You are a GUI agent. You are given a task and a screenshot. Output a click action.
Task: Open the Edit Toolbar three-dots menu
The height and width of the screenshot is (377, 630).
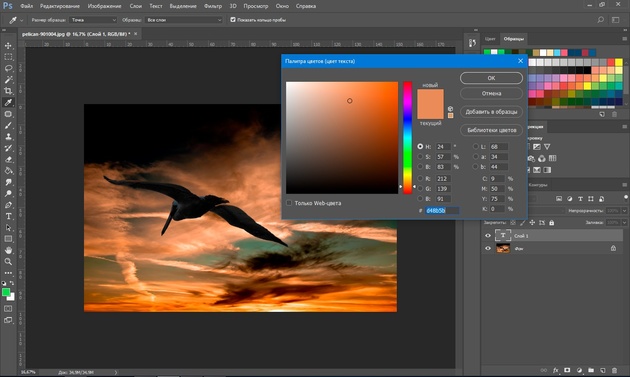coord(8,273)
